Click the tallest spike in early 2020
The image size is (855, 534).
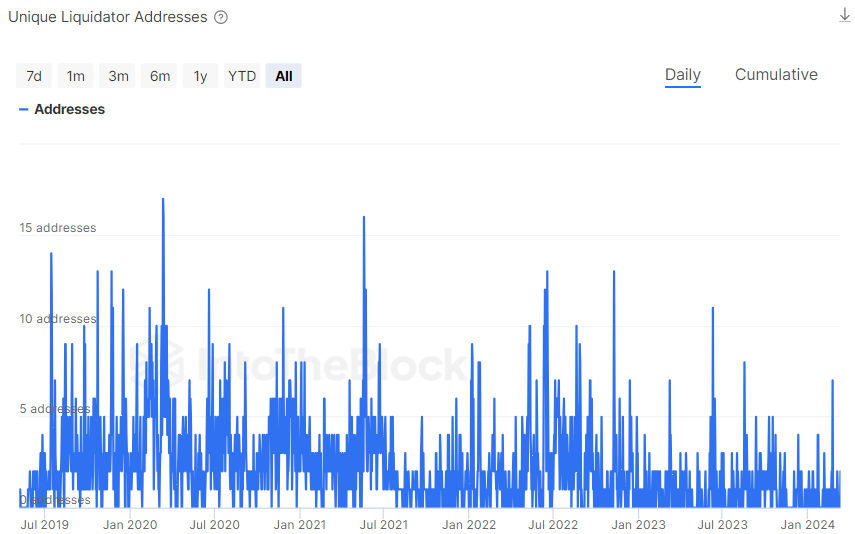pyautogui.click(x=163, y=200)
